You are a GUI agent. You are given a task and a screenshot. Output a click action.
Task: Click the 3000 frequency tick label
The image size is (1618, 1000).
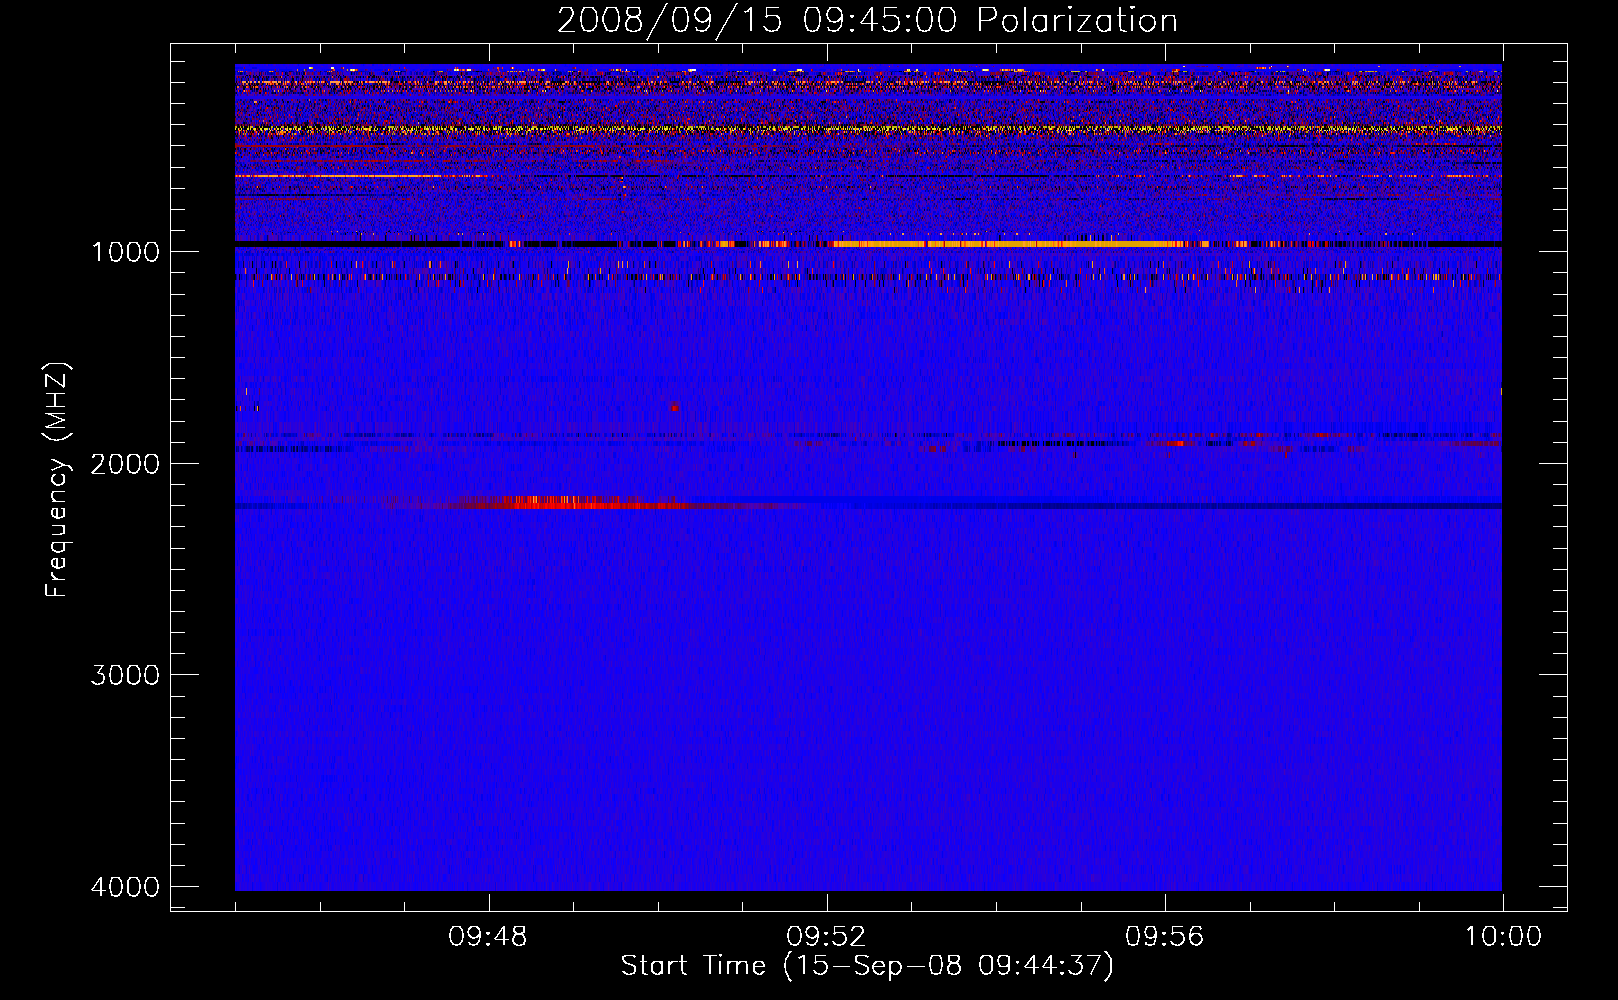click(x=125, y=675)
